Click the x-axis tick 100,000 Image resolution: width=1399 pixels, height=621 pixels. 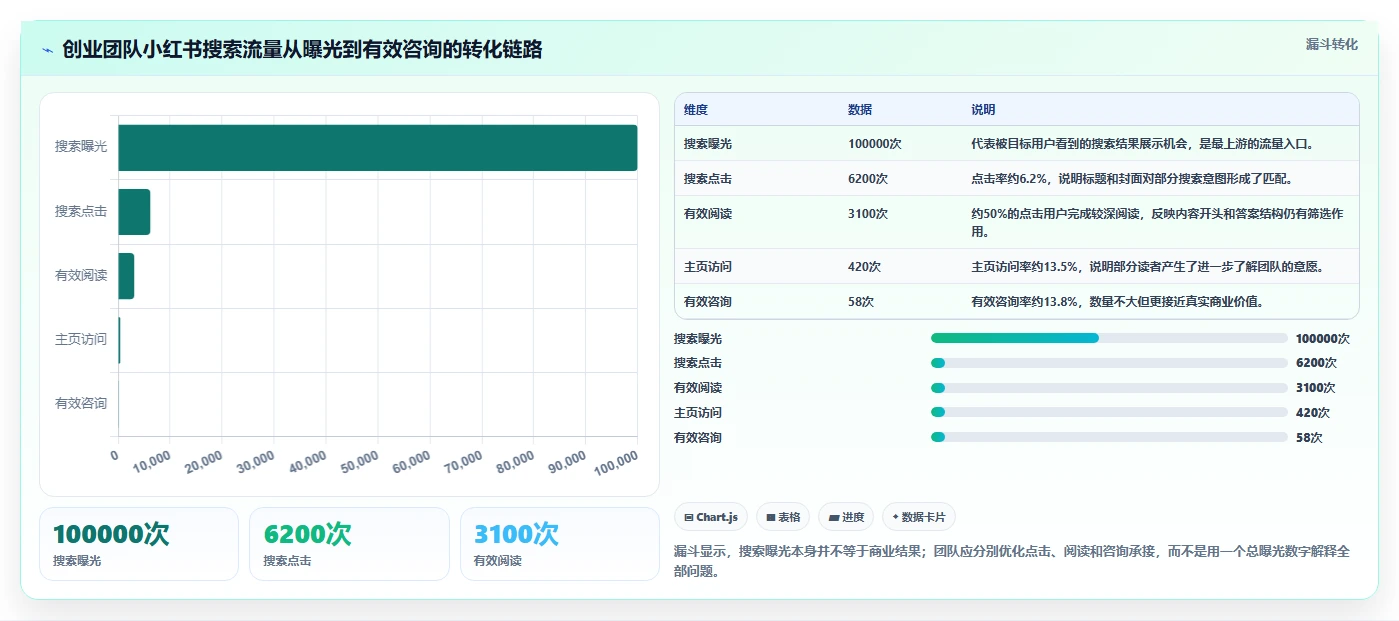(616, 462)
